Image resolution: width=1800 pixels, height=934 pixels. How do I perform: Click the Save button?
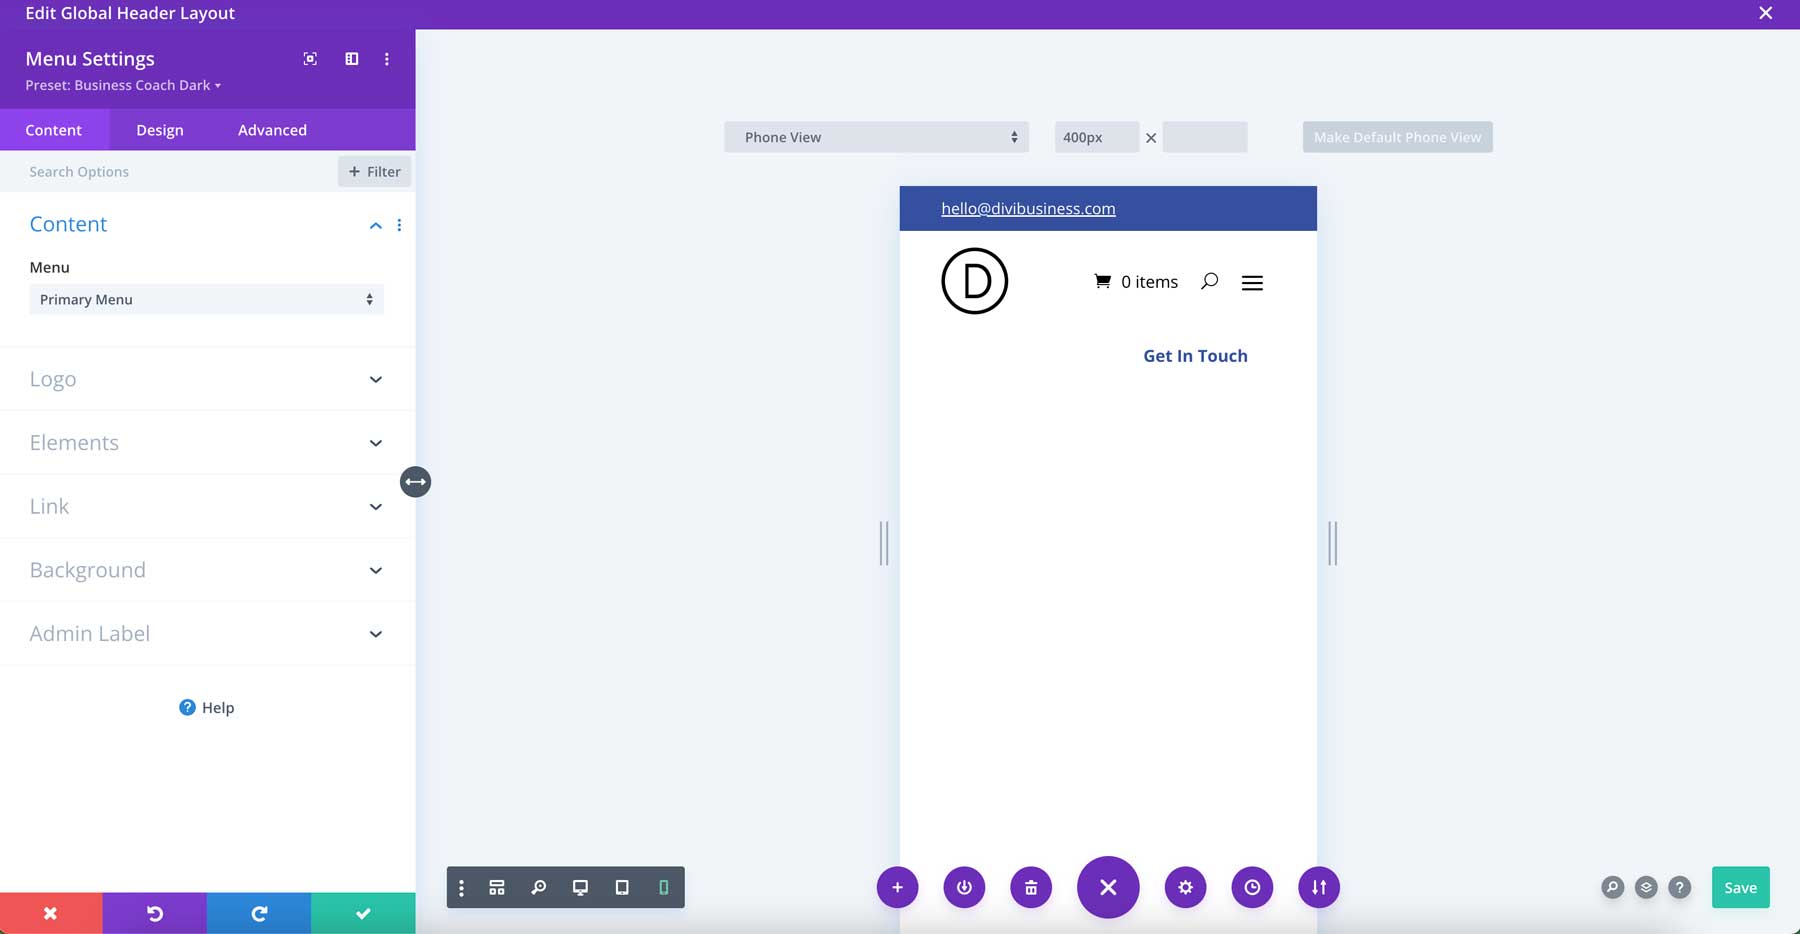pos(1740,887)
